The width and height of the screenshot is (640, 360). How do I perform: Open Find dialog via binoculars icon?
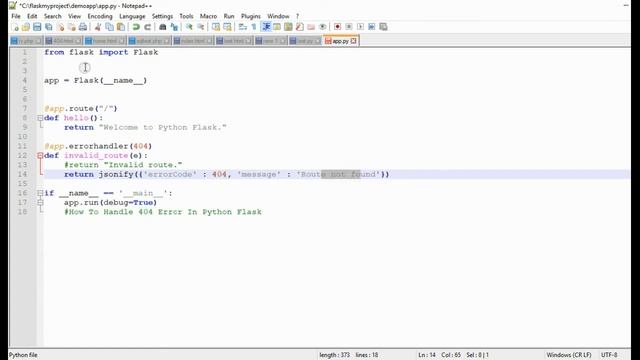(162, 27)
